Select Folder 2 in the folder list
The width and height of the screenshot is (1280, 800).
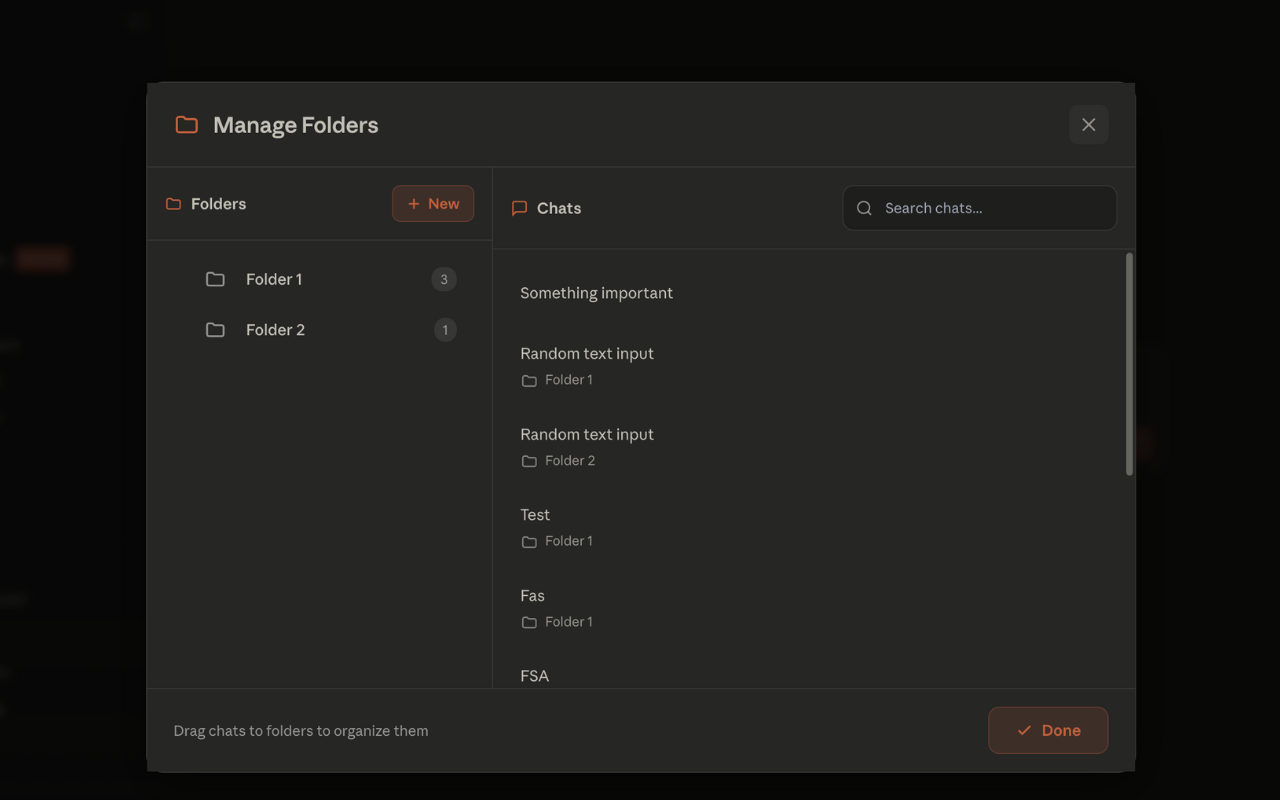tap(275, 330)
